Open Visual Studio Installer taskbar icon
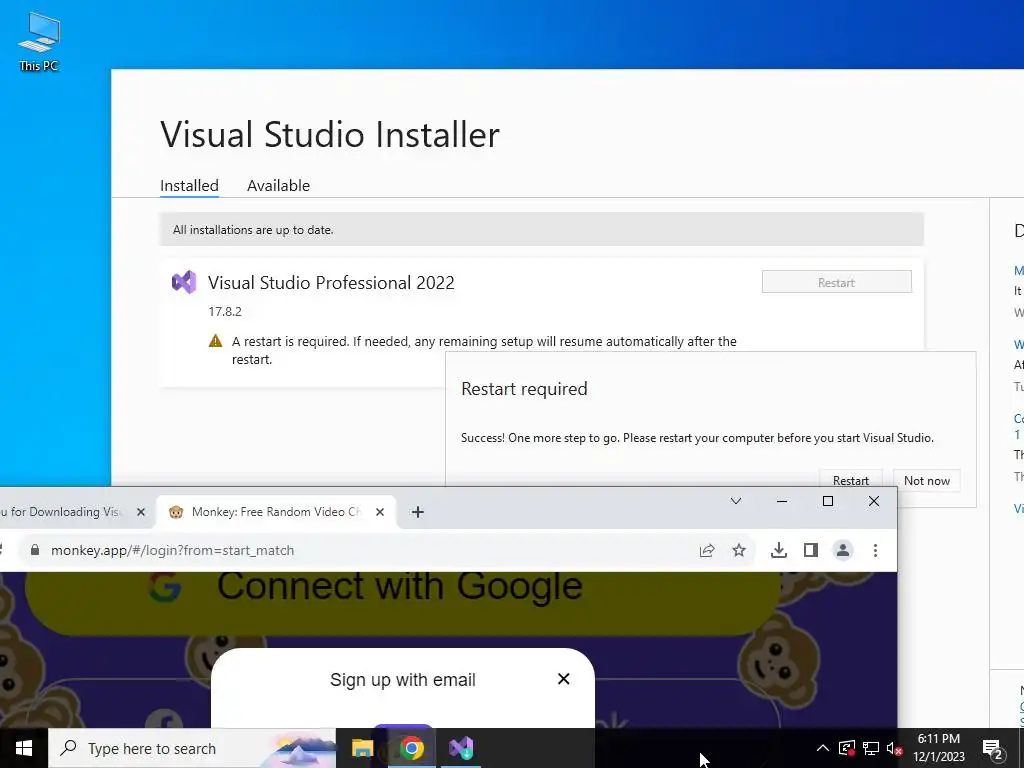Screen dimensions: 1024x768 [461, 748]
